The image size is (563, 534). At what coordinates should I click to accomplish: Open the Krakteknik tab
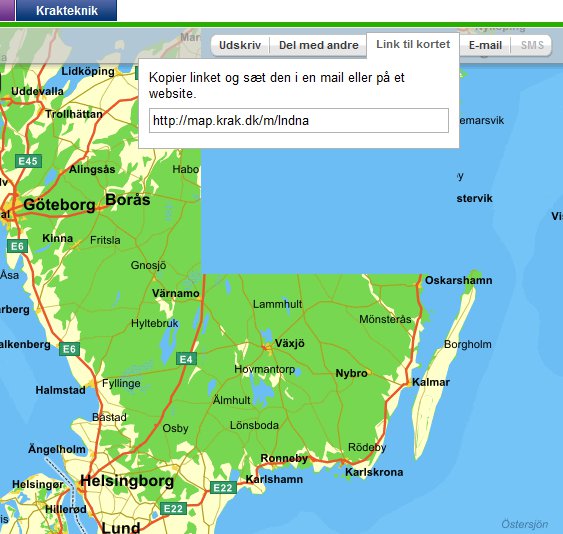66,10
